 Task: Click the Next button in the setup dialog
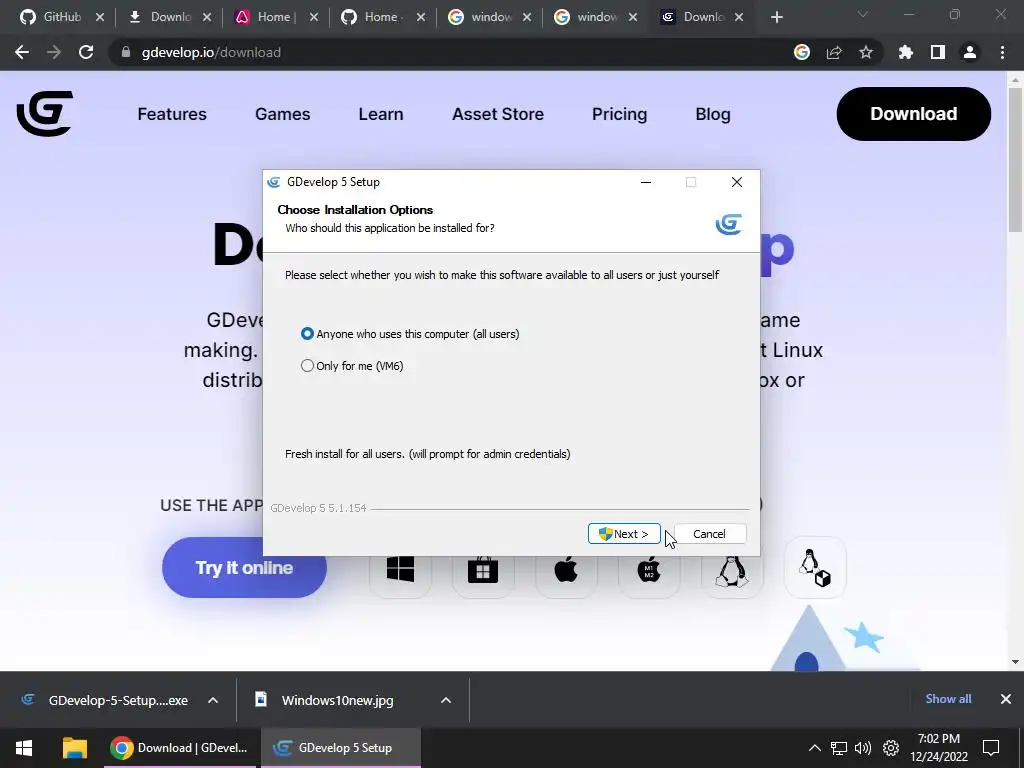click(624, 534)
